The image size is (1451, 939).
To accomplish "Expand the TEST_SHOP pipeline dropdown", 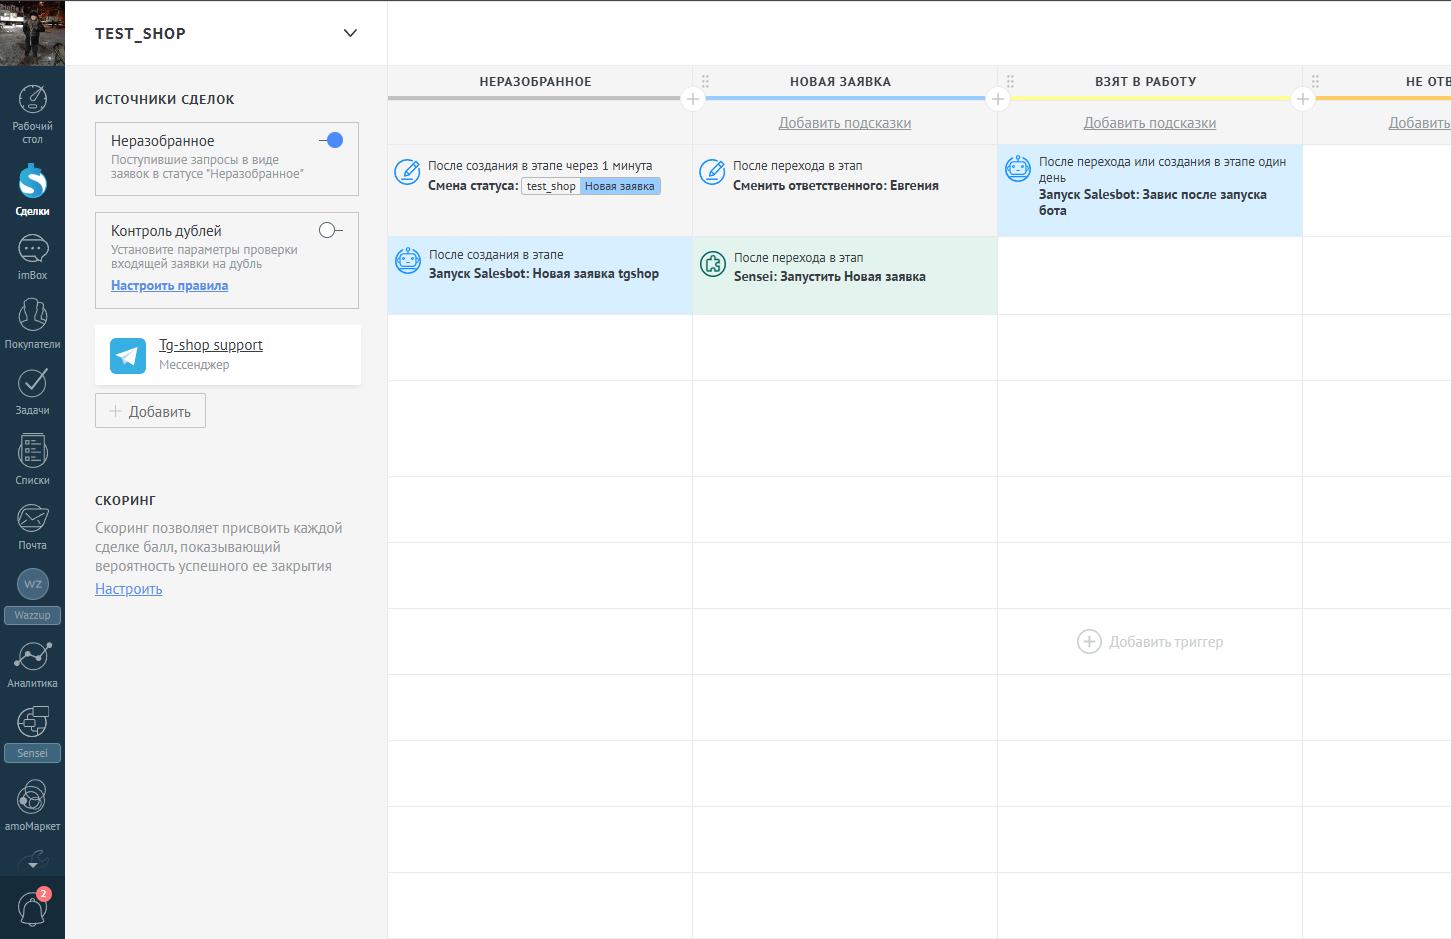I will 350,33.
